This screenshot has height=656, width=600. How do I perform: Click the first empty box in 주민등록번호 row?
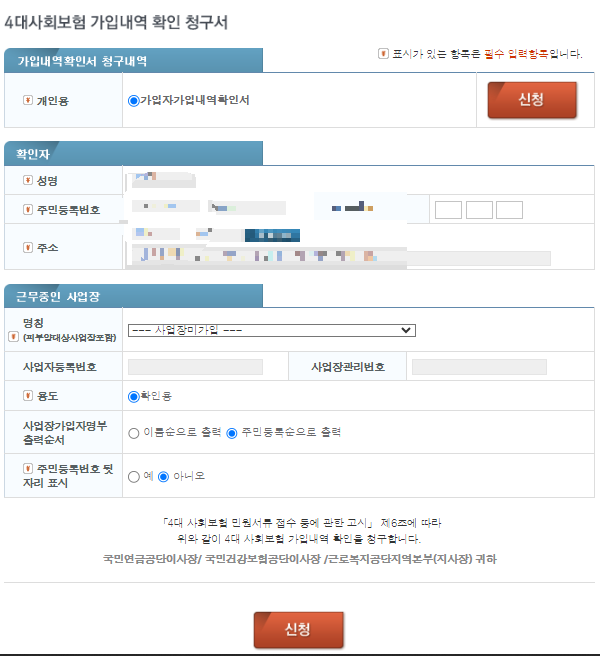(x=448, y=210)
